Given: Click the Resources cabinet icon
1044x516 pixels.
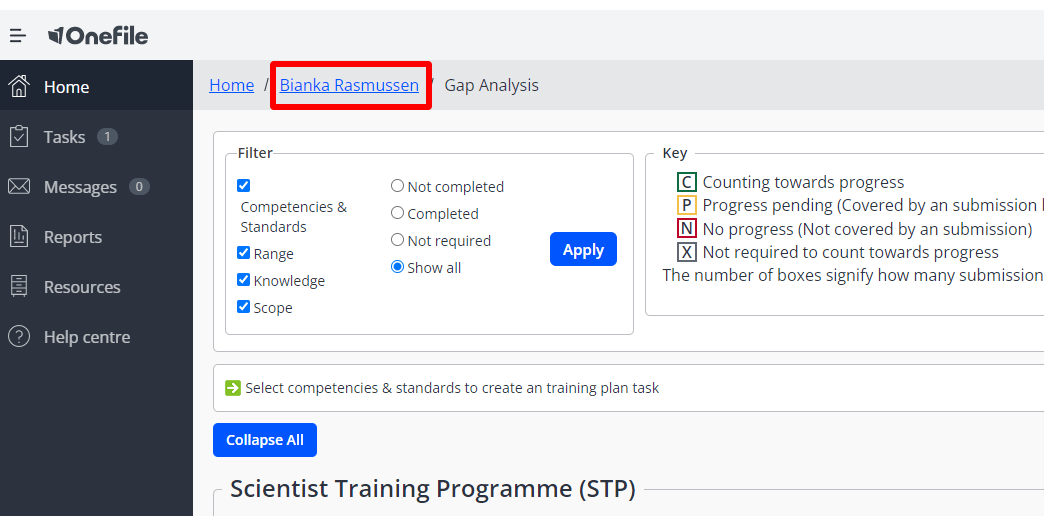Looking at the screenshot, I should pos(19,286).
